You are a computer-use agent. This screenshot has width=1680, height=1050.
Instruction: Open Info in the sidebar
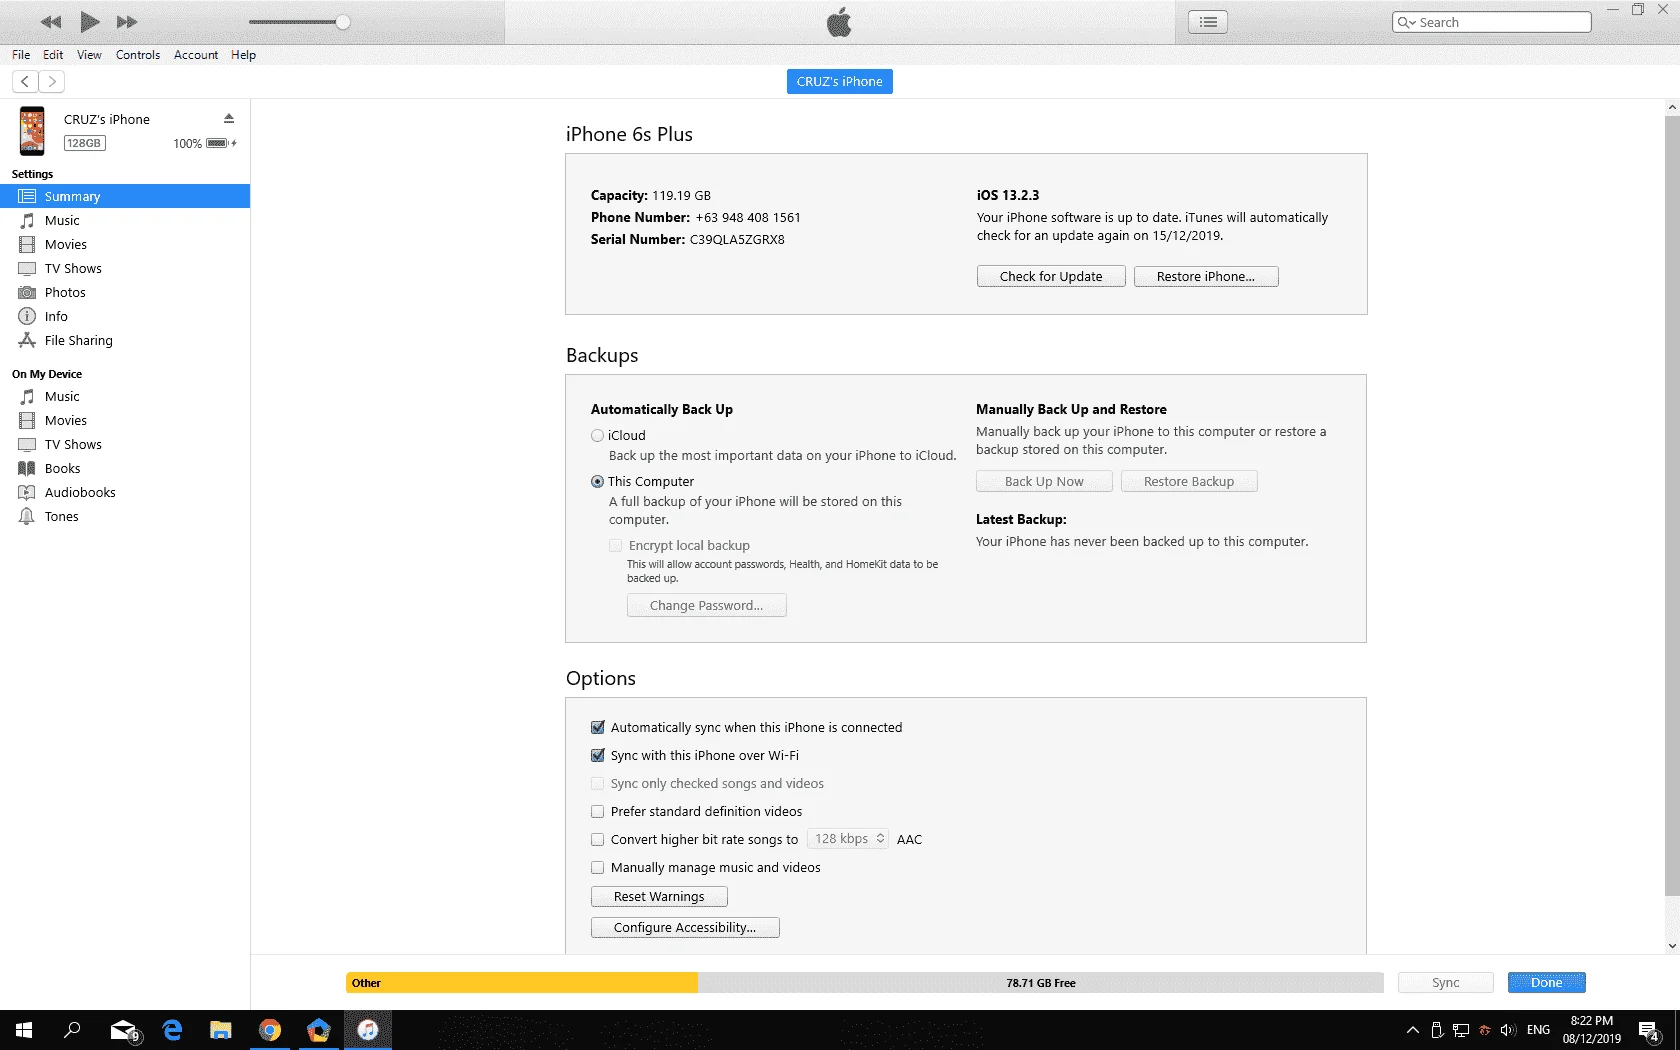tap(125, 316)
